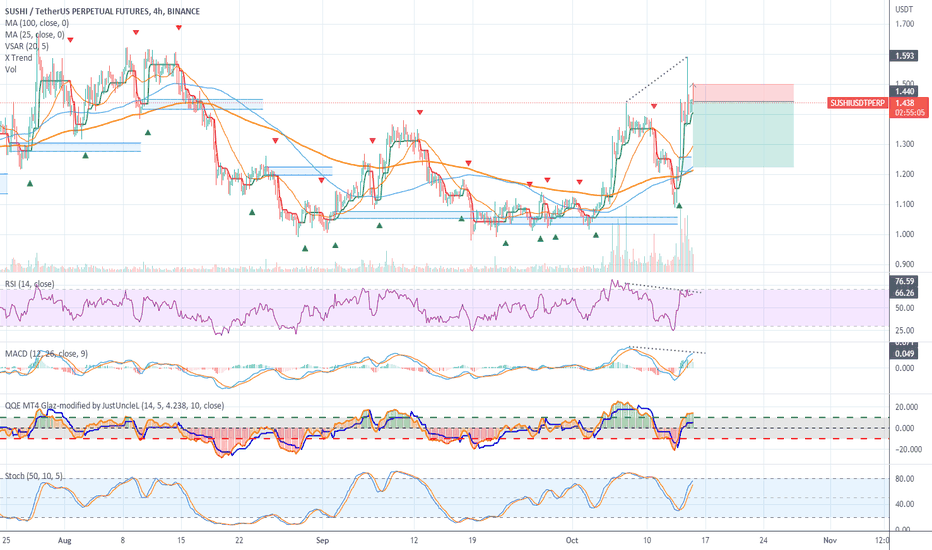The height and width of the screenshot is (550, 932).
Task: Click the 1.700 price scale label
Action: click(x=905, y=24)
